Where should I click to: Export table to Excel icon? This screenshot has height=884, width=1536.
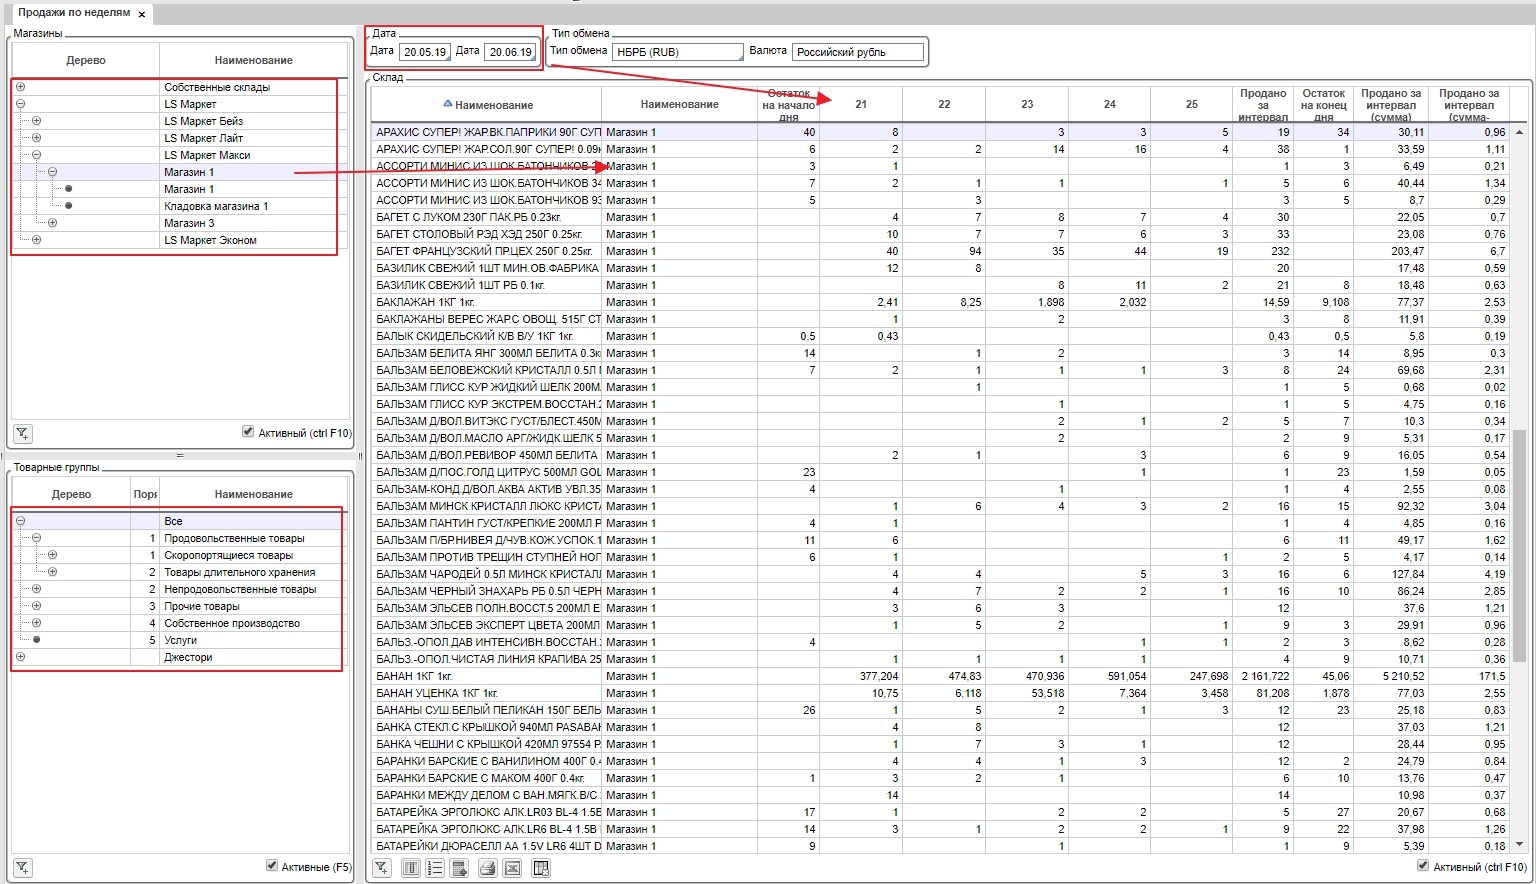[x=512, y=868]
